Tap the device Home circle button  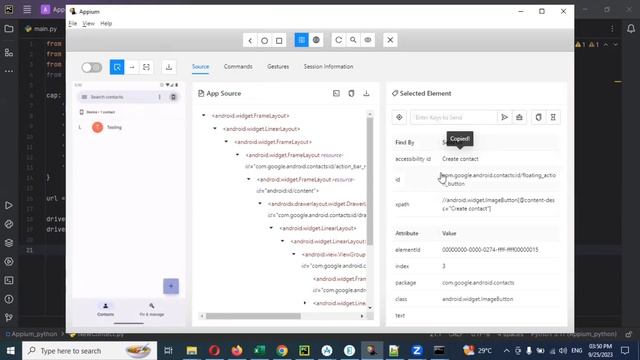[x=264, y=40]
